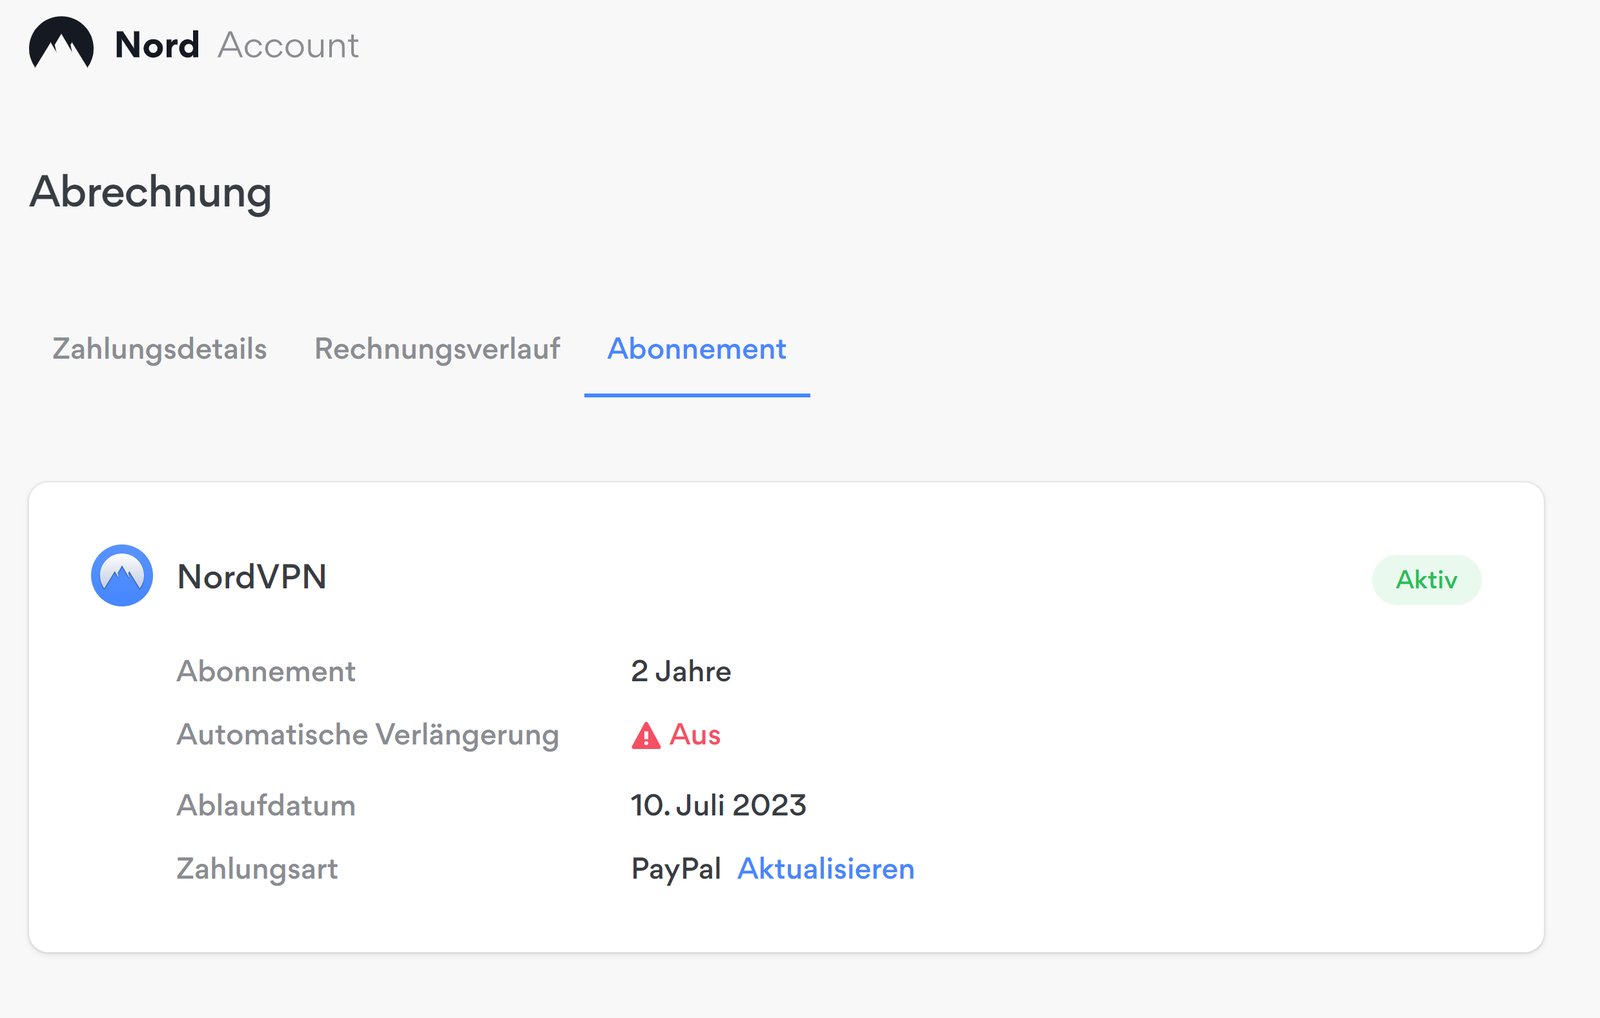Click the Abonnement row label in card
Screen dimensions: 1600x1018
(x=266, y=671)
